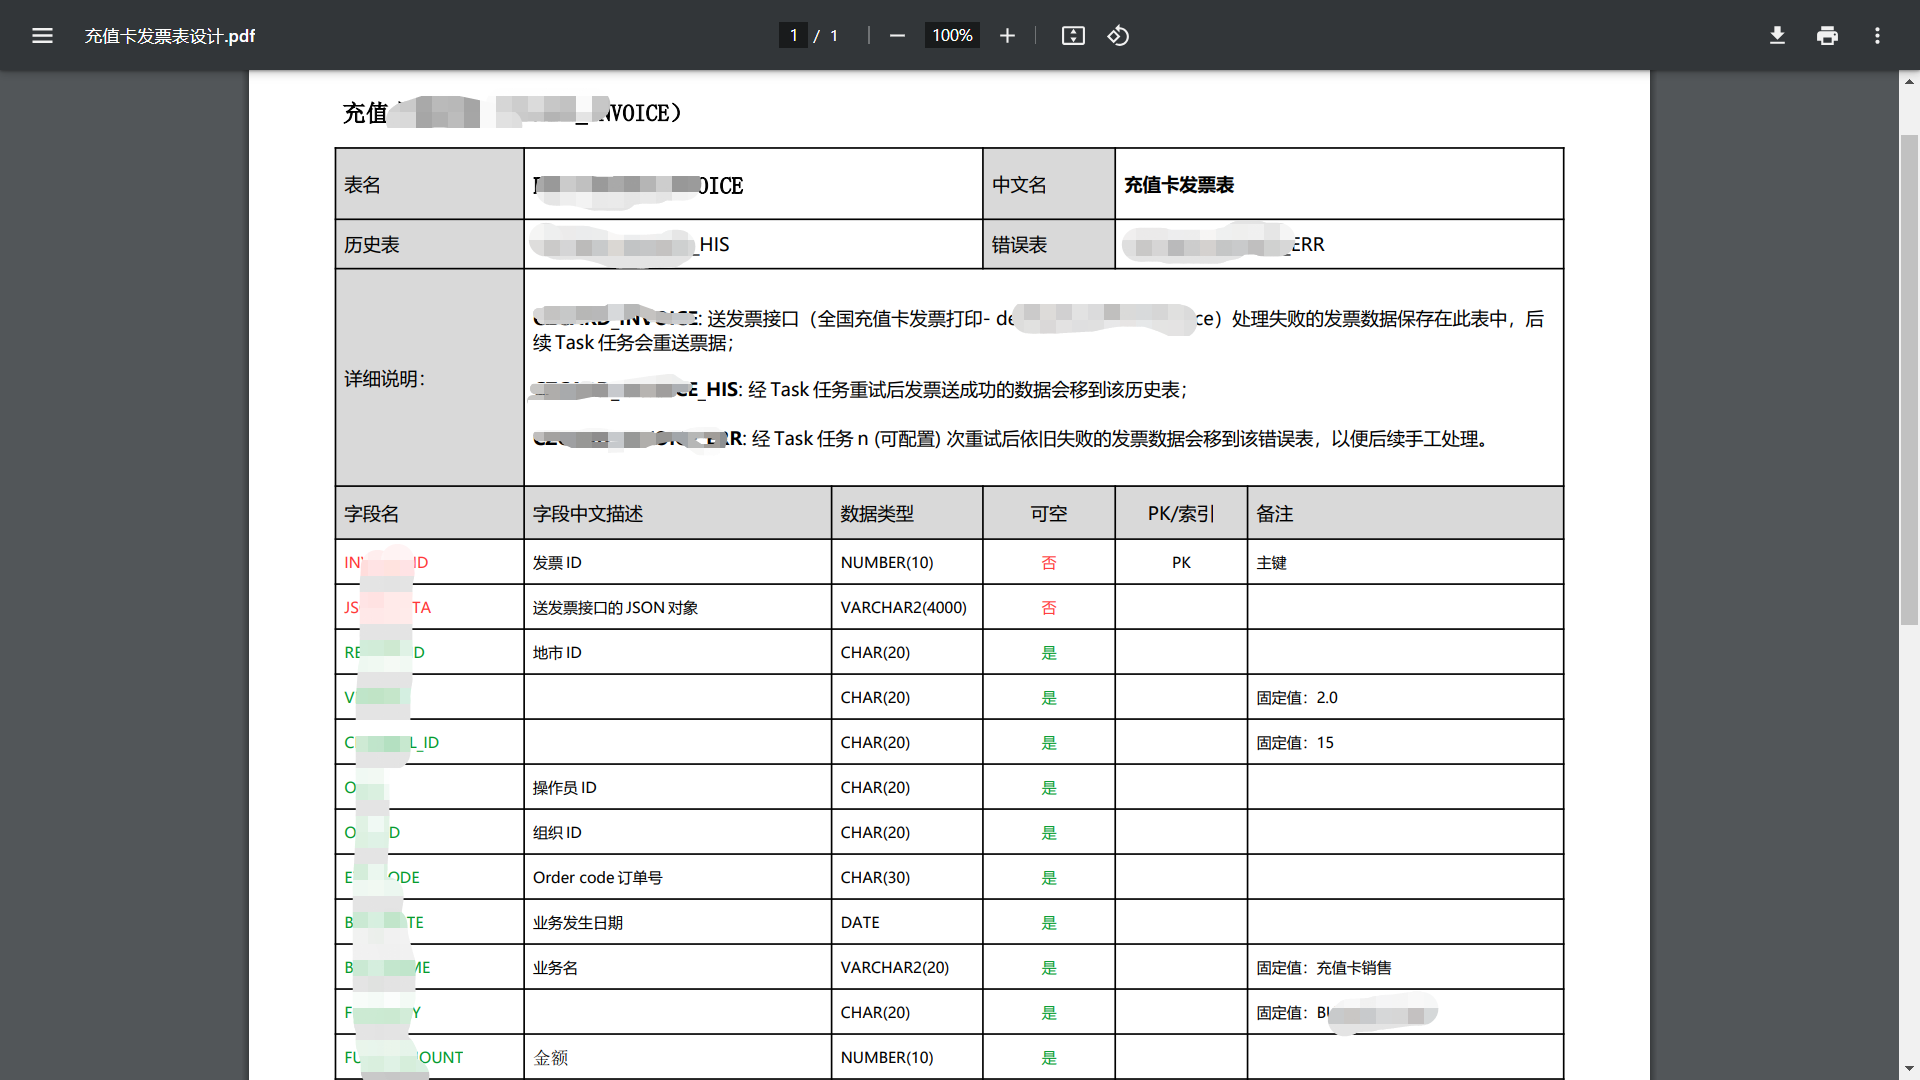The image size is (1920, 1080).
Task: Click the PK/索引 column header
Action: point(1181,514)
